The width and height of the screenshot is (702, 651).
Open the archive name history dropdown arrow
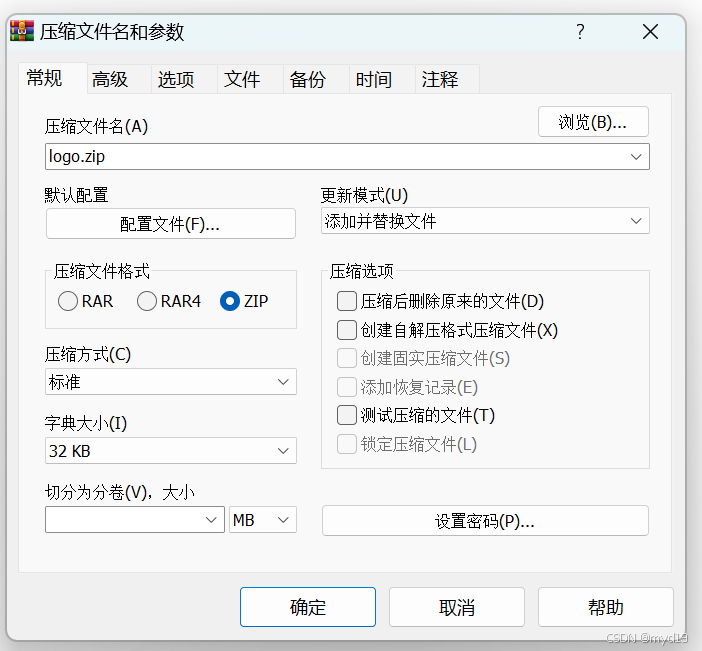coord(636,157)
